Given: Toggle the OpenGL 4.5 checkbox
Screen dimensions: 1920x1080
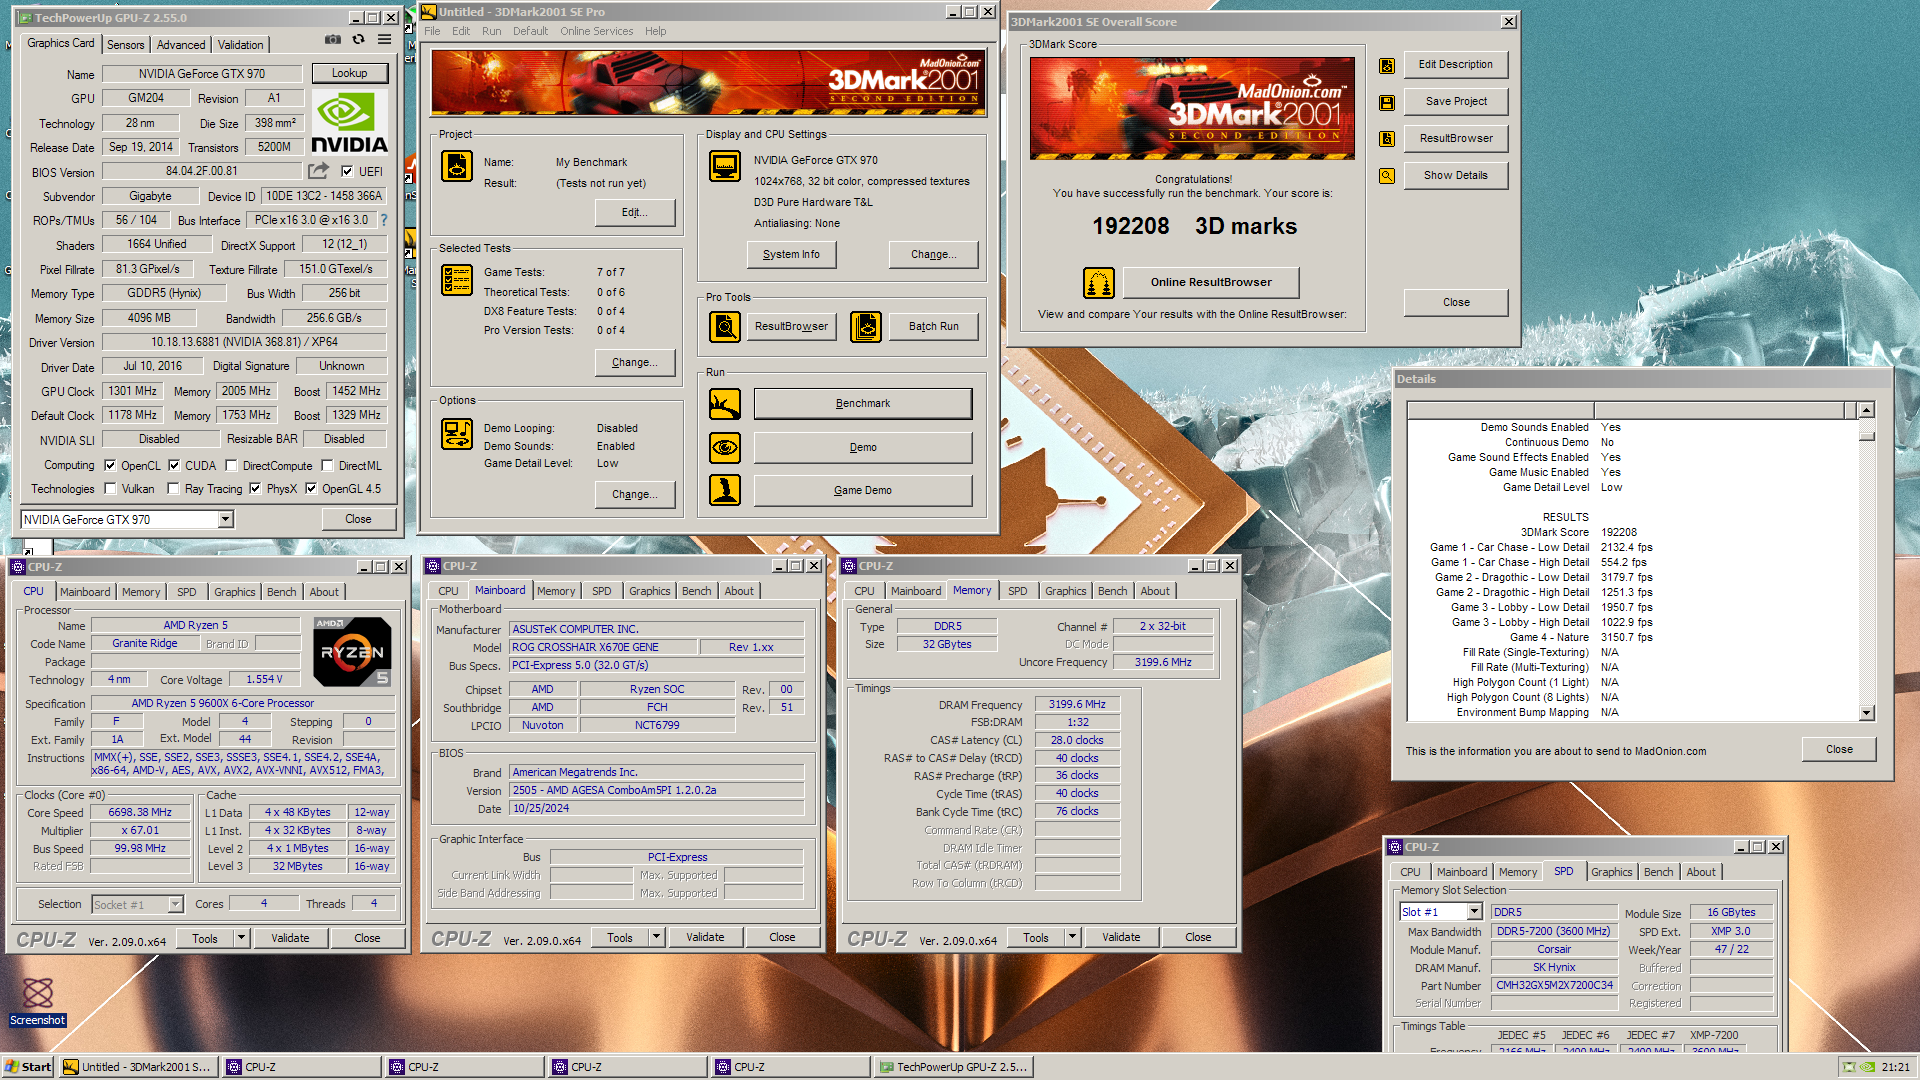Looking at the screenshot, I should (311, 488).
